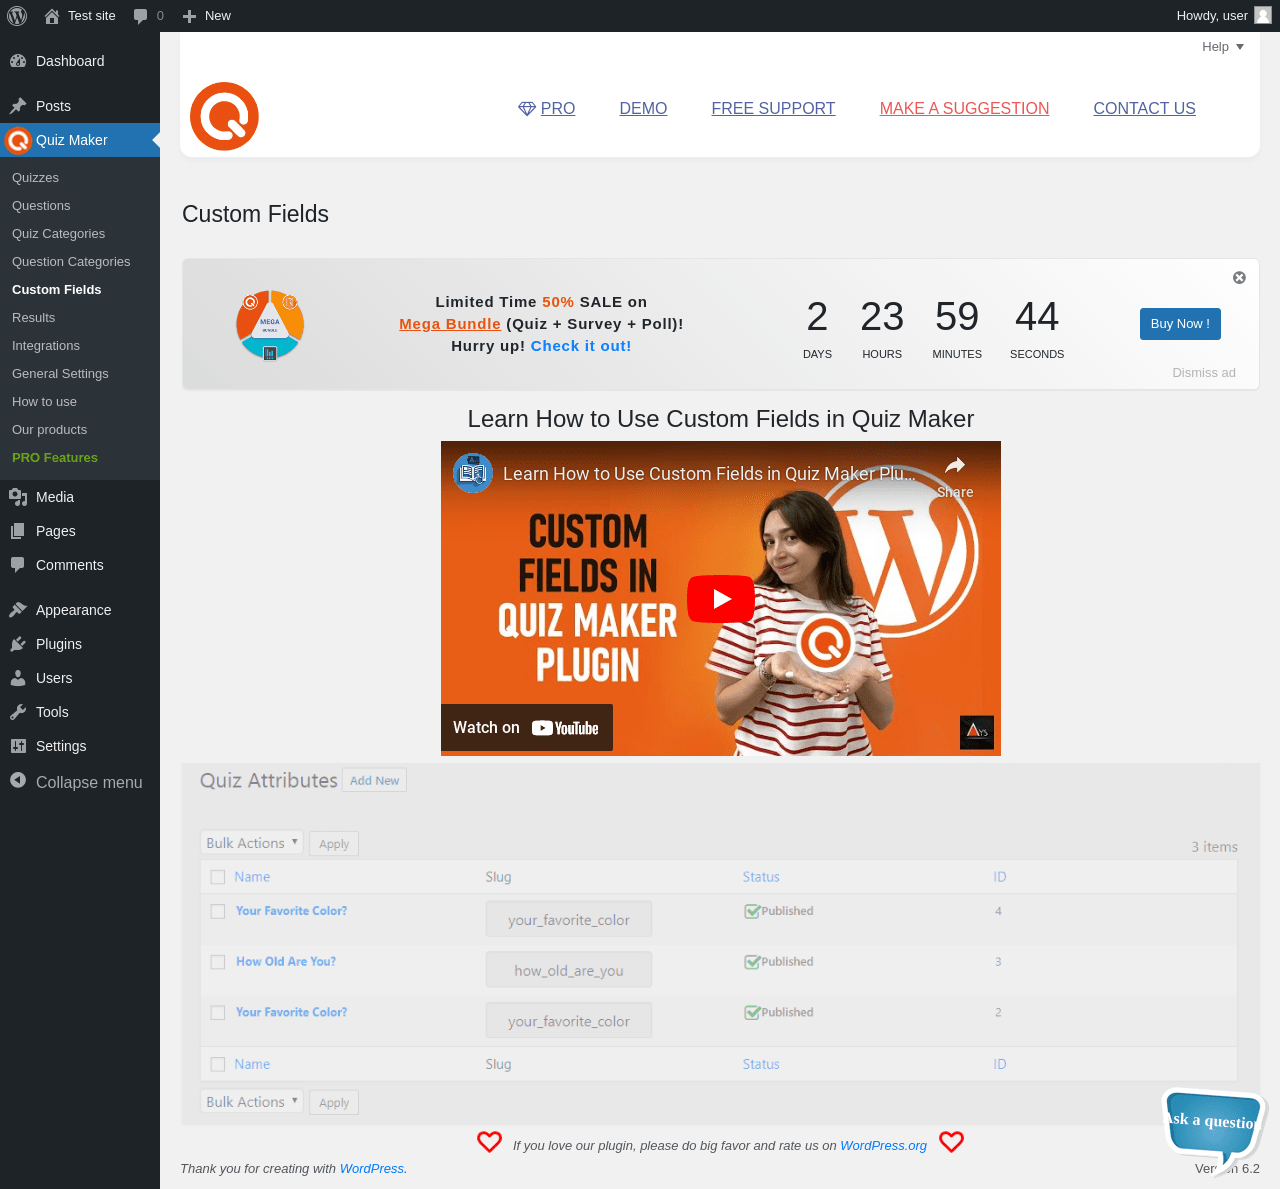1280x1189 pixels.
Task: Click the Pages sidebar icon
Action: [18, 531]
